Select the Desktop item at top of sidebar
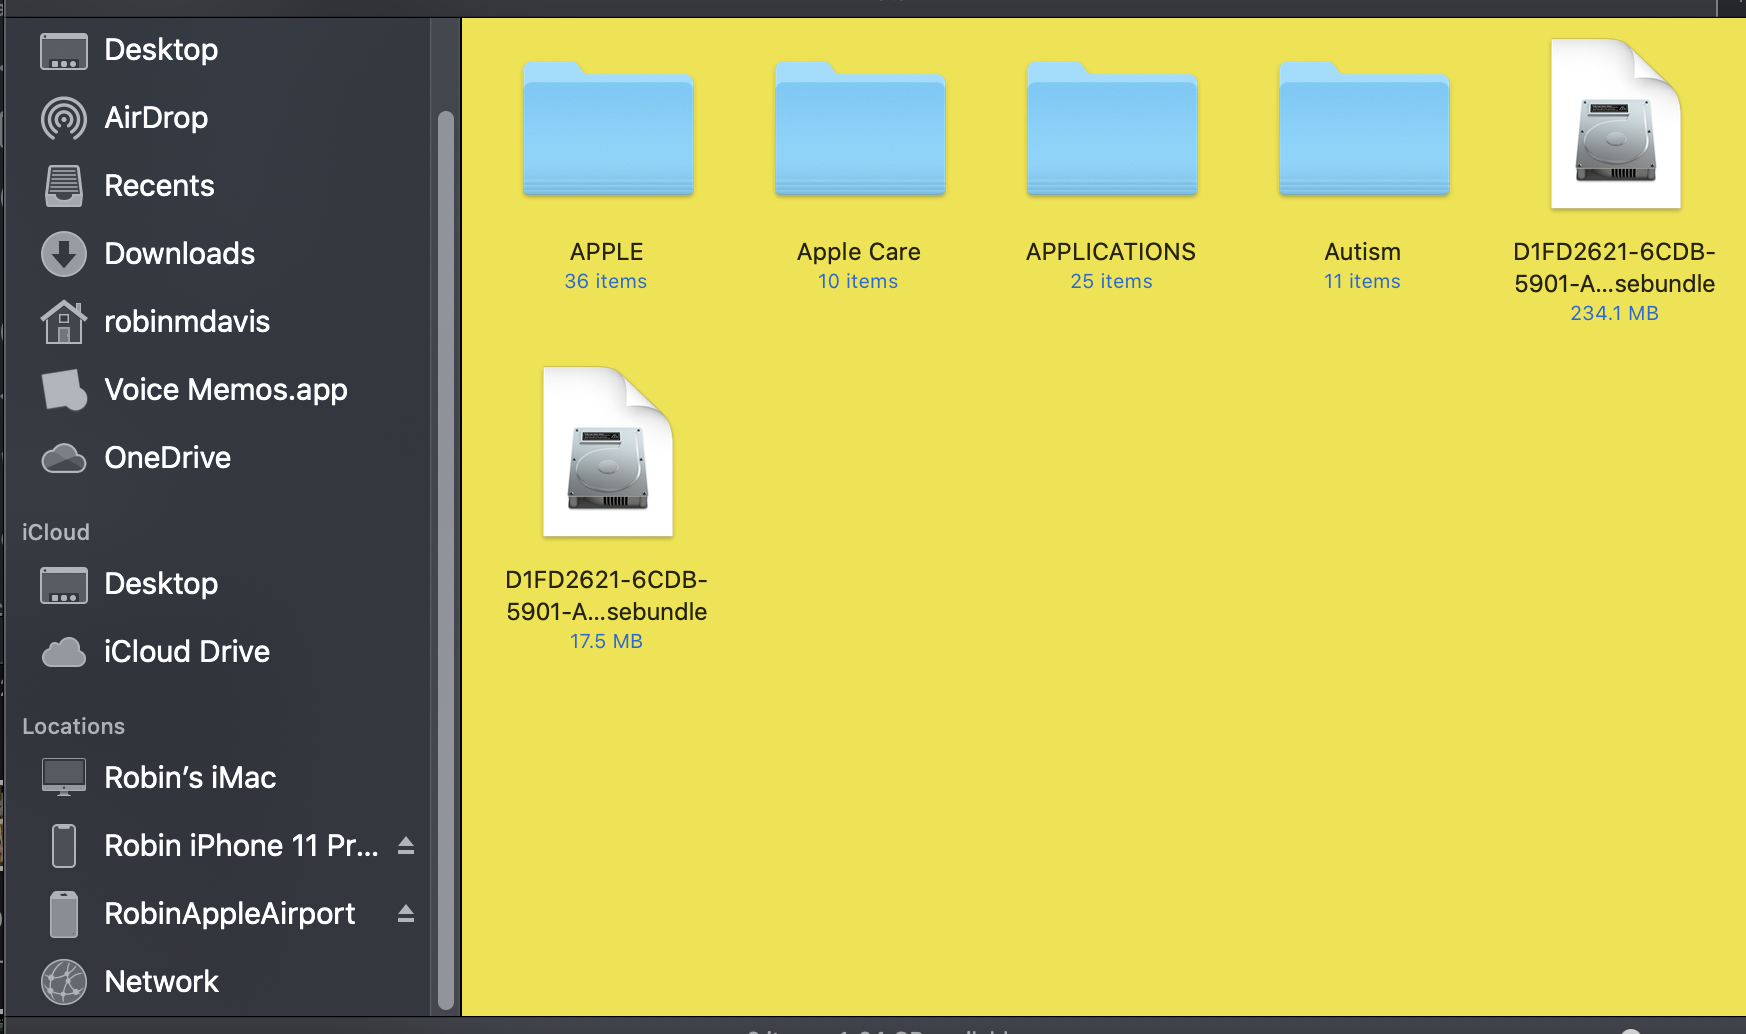1746x1034 pixels. pyautogui.click(x=161, y=49)
